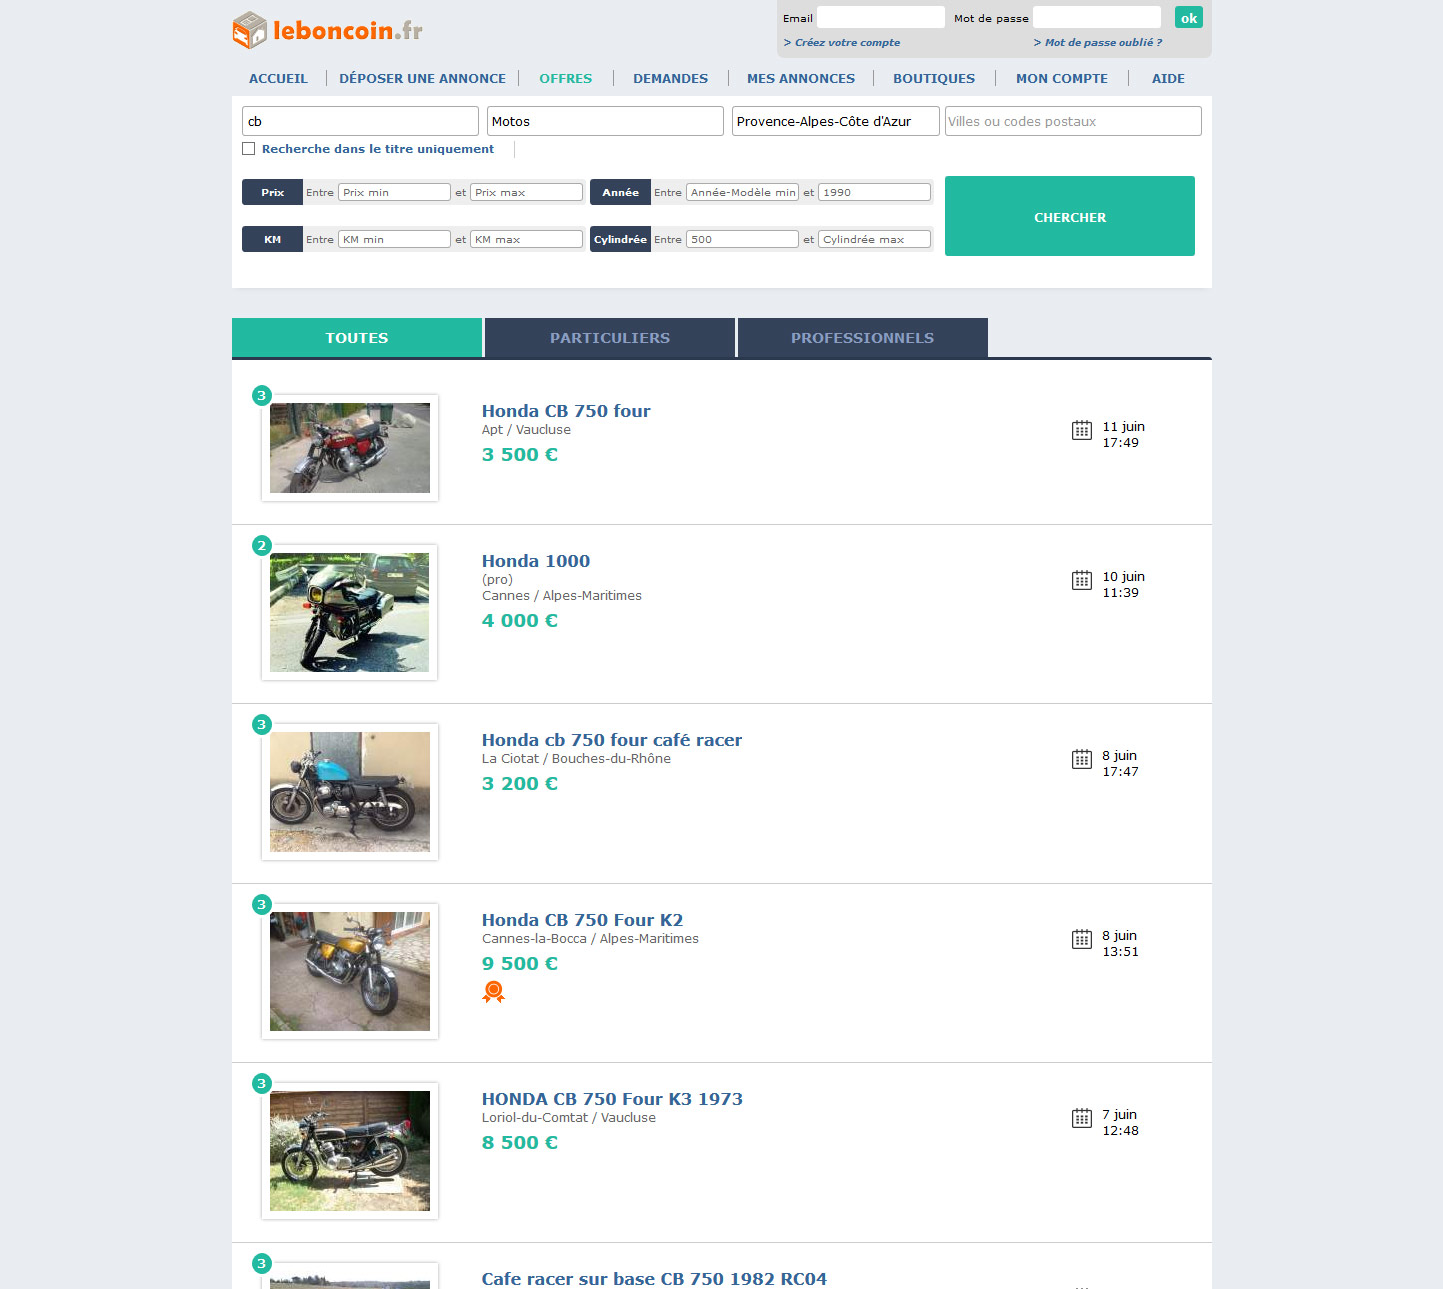Click the calendar icon beside the 7 juin listing
Screen dimensions: 1443x1289
(x=1081, y=1118)
